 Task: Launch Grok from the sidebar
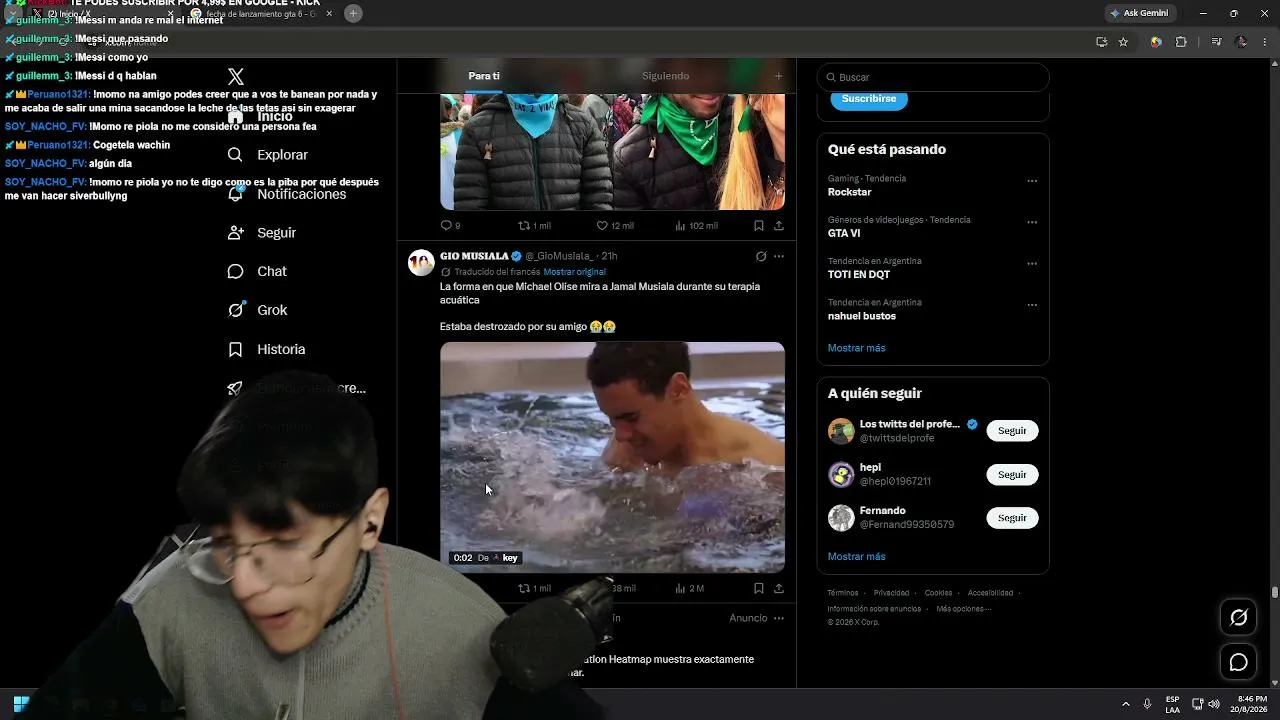coord(258,310)
